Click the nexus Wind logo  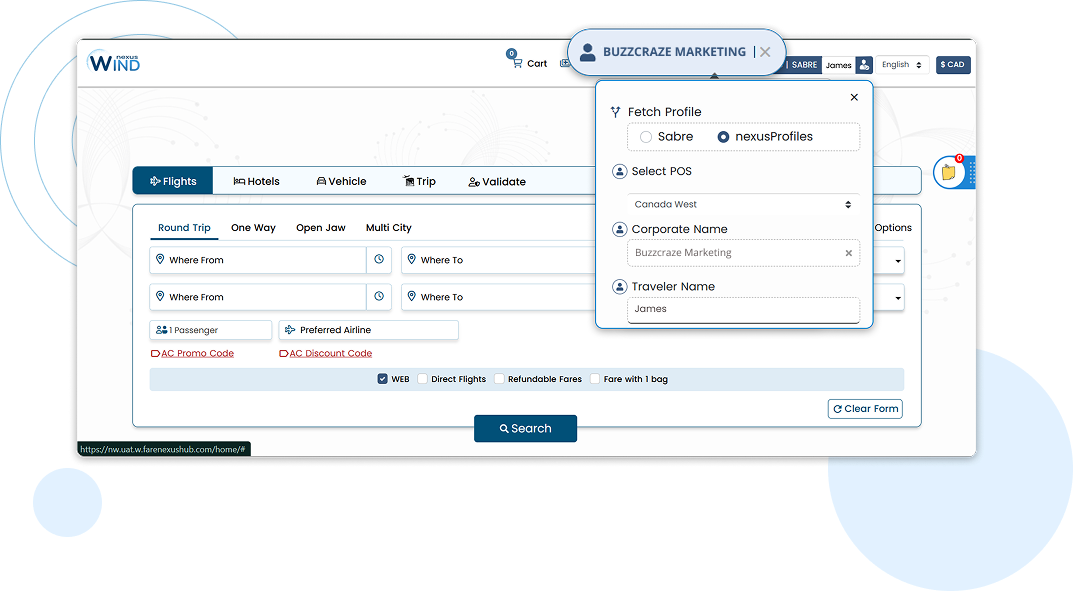tap(114, 62)
